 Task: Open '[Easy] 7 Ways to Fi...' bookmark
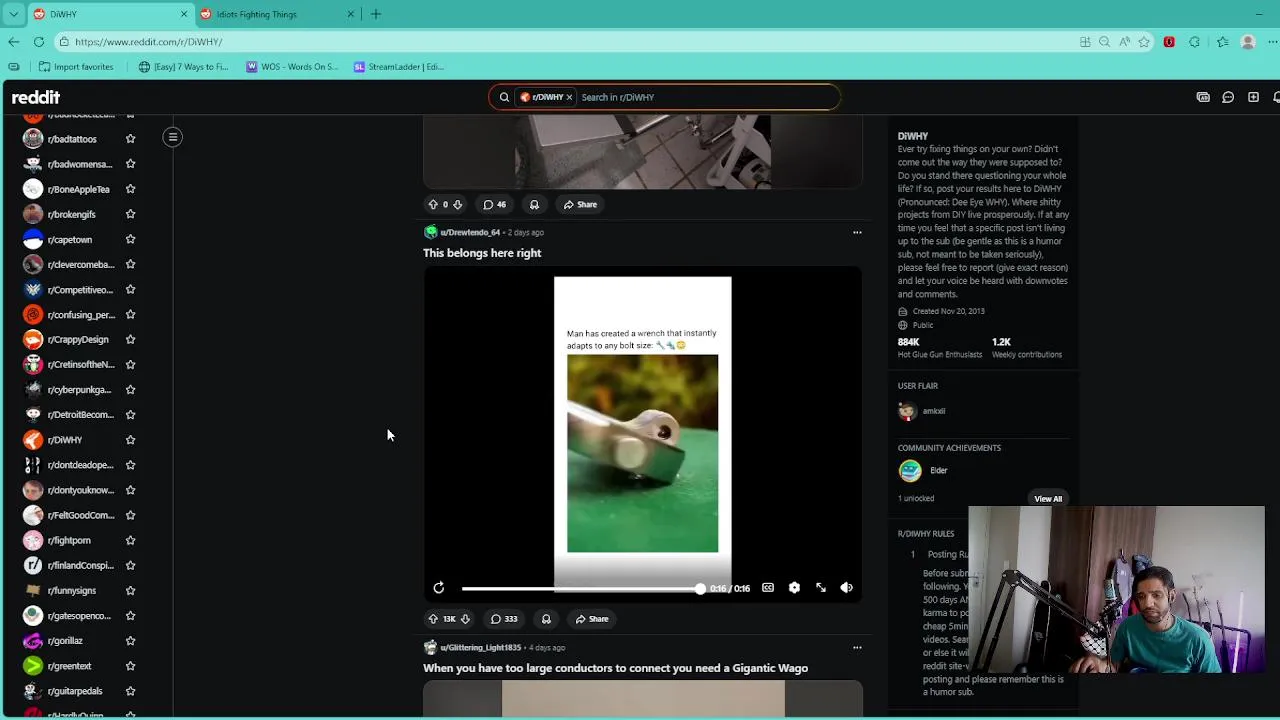point(183,67)
